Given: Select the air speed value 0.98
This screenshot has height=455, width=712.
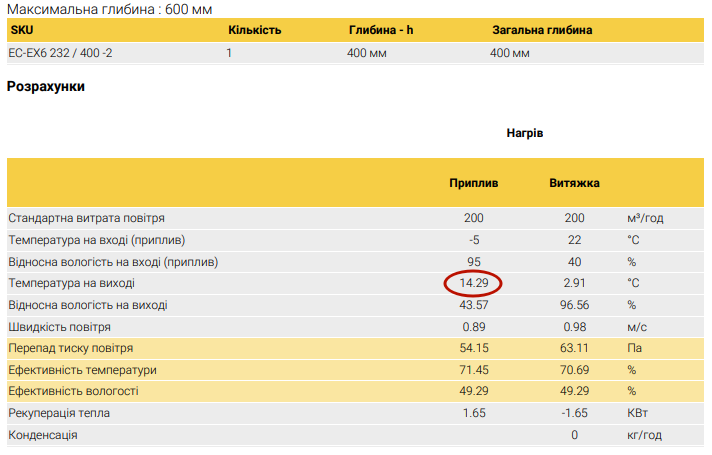Looking at the screenshot, I should click(x=574, y=327).
